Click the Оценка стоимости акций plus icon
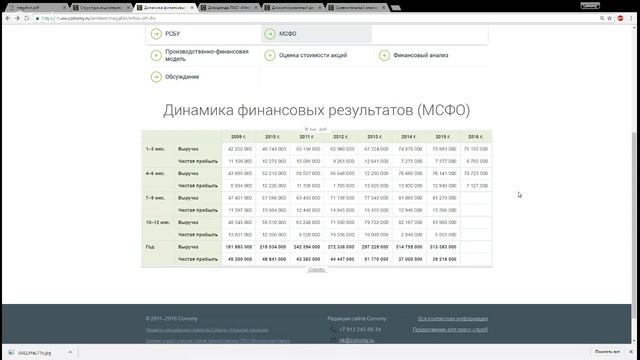Screen dimensions: 640x360 point(270,55)
